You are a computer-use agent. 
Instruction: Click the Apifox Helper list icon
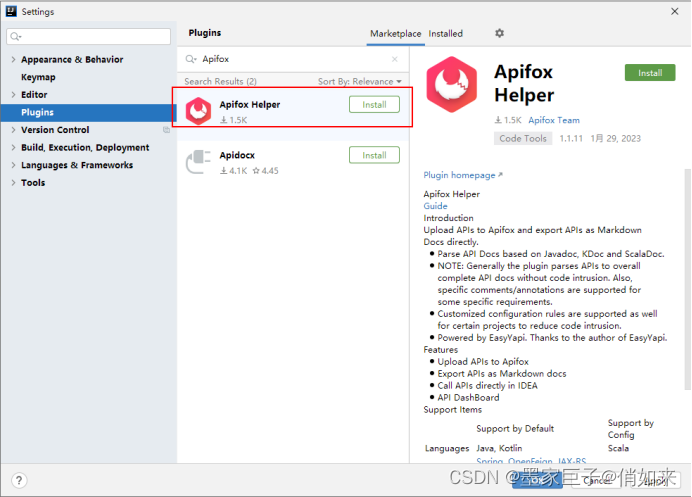click(x=198, y=111)
